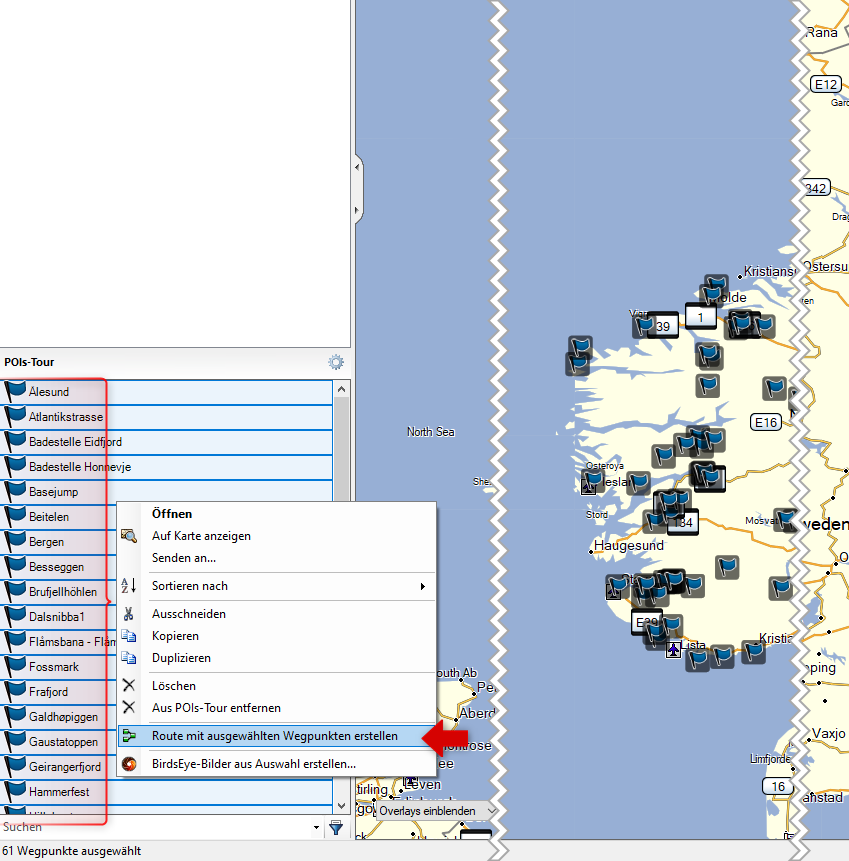849x861 pixels.
Task: Click into the Suchen search field
Action: (x=150, y=828)
